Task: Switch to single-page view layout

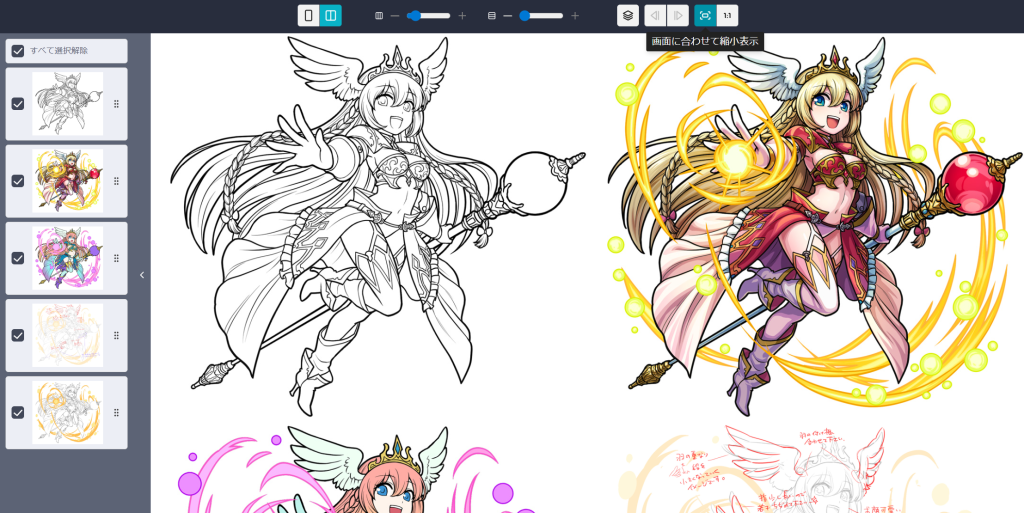Action: point(308,16)
